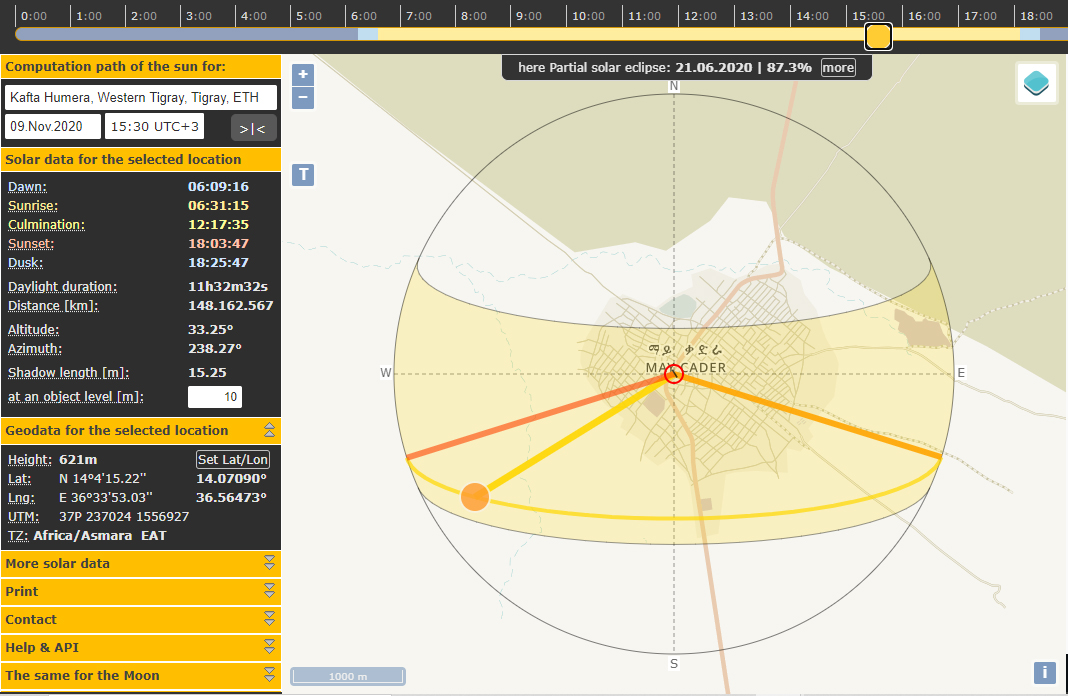The image size is (1068, 696).
Task: Click the 9:00 mark on timeline
Action: click(529, 16)
